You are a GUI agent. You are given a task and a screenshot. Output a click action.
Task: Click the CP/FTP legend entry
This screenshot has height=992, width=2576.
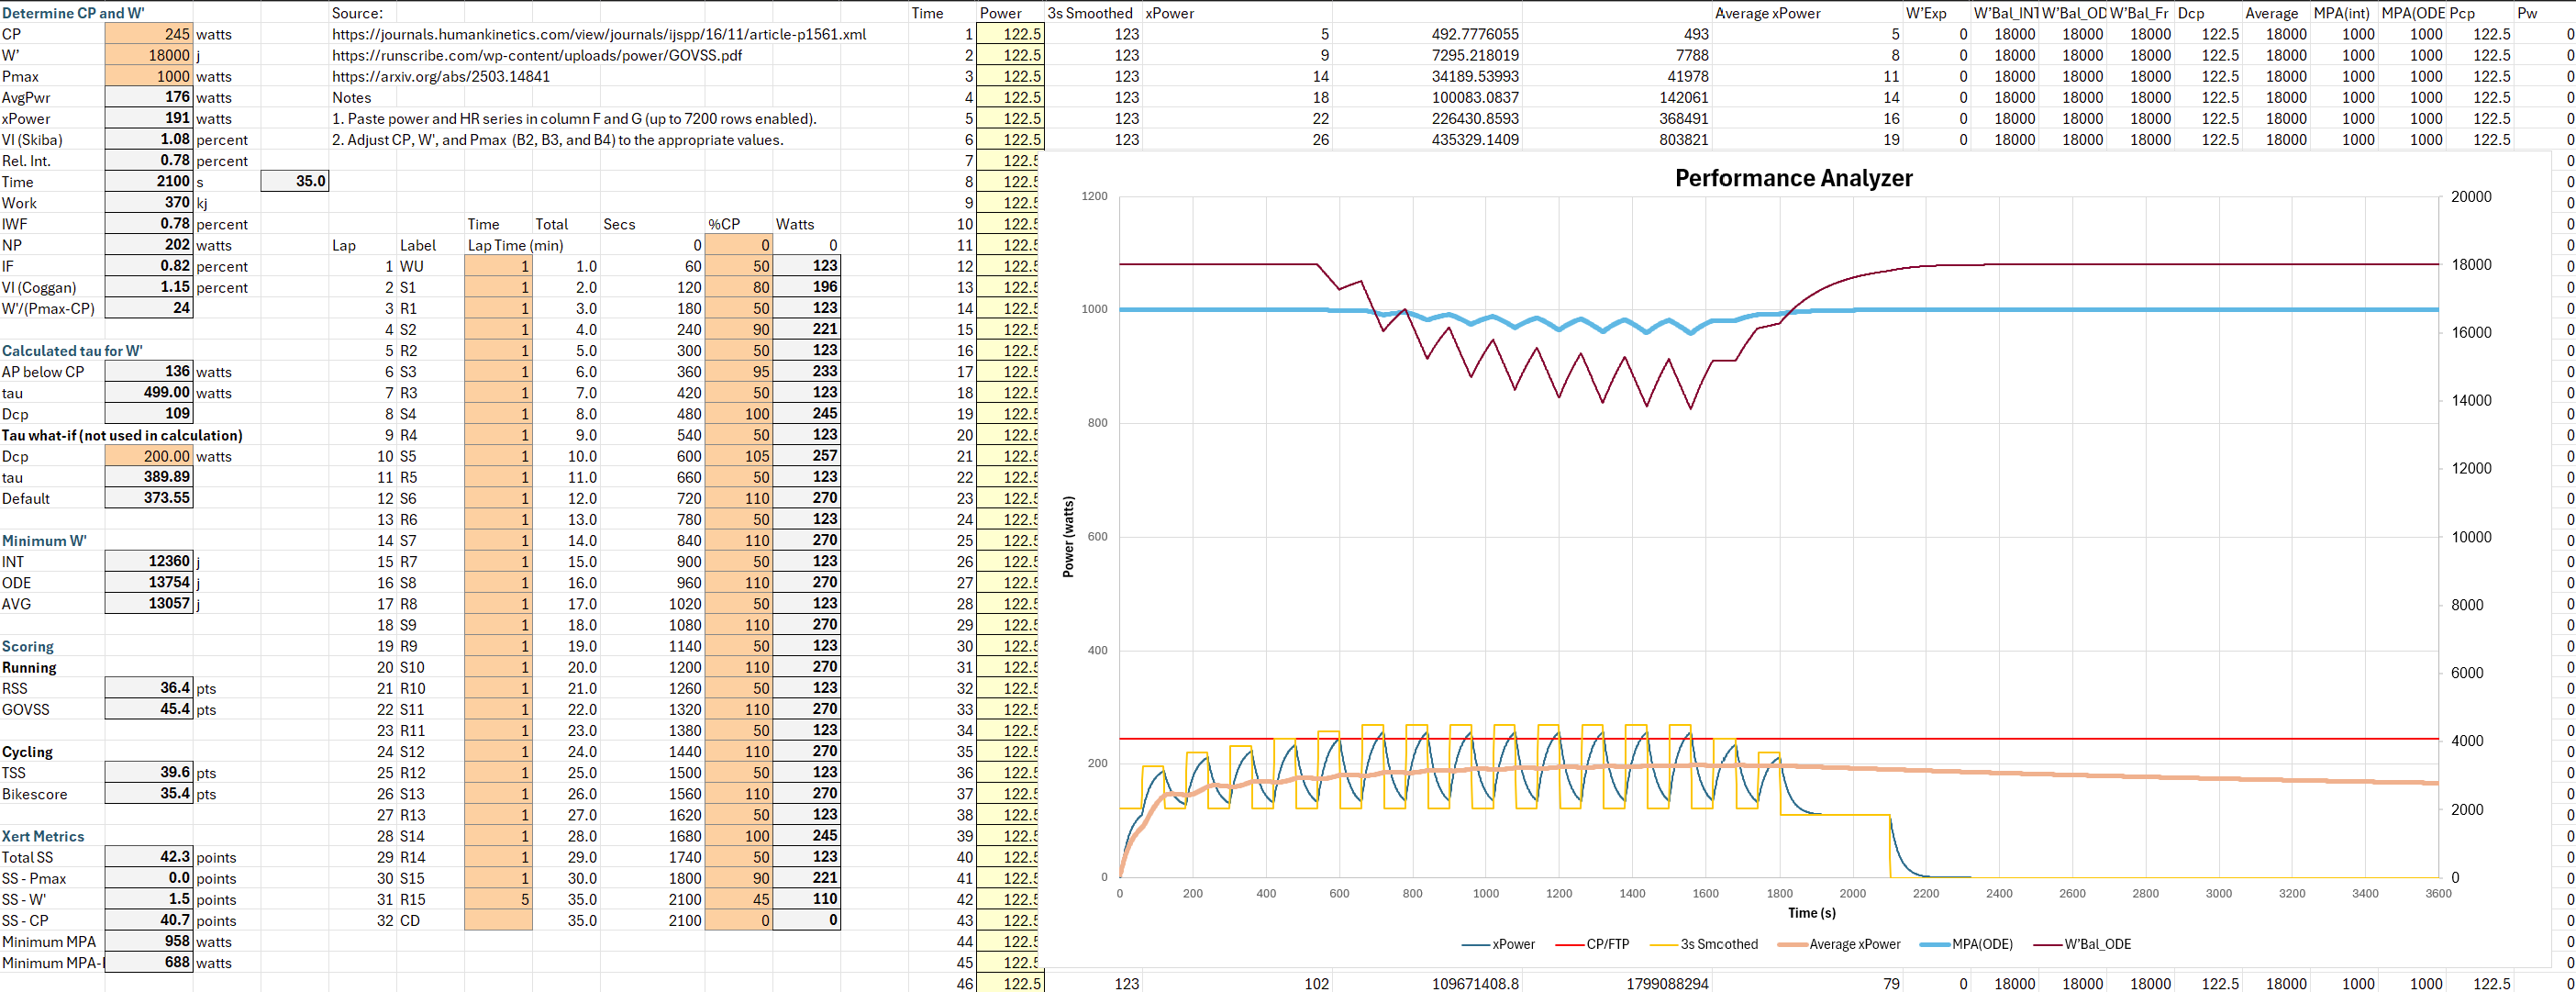tap(1606, 944)
